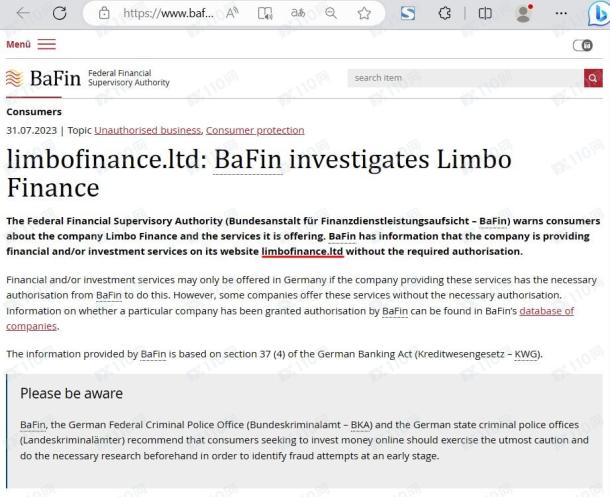Click the zoom magnifier icon in address bar

(331, 13)
